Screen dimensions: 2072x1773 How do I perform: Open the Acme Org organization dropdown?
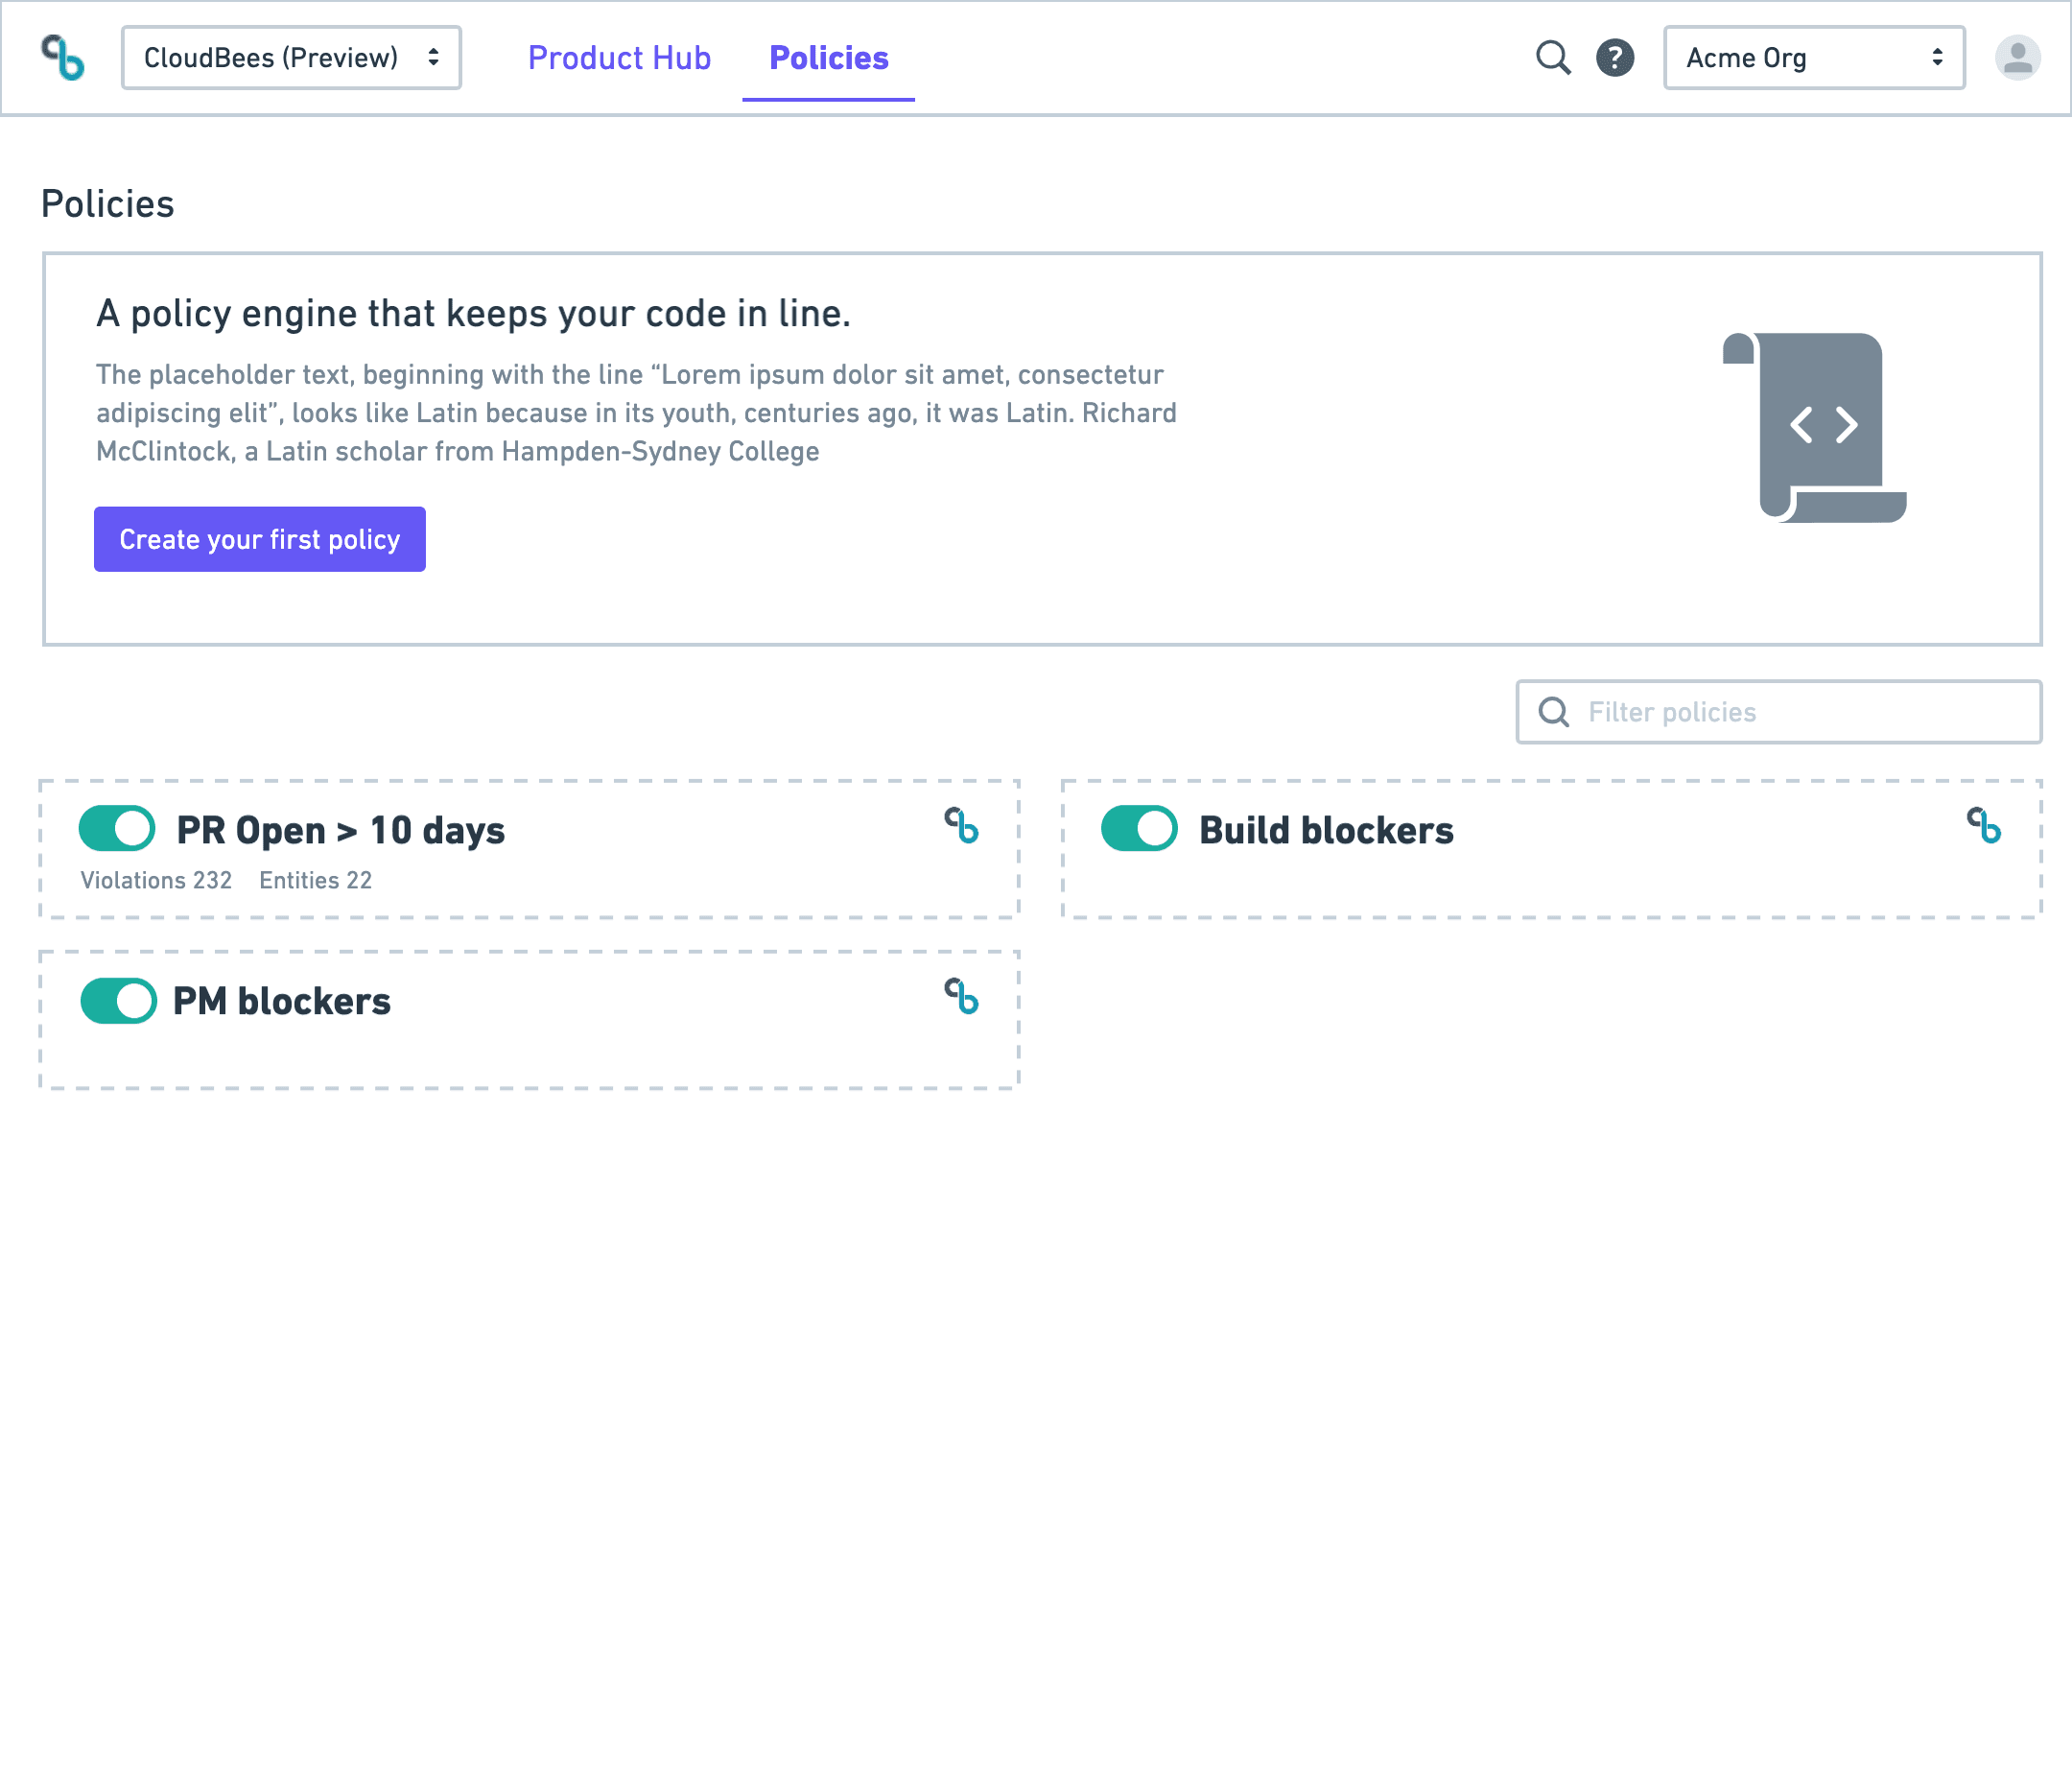[1813, 58]
